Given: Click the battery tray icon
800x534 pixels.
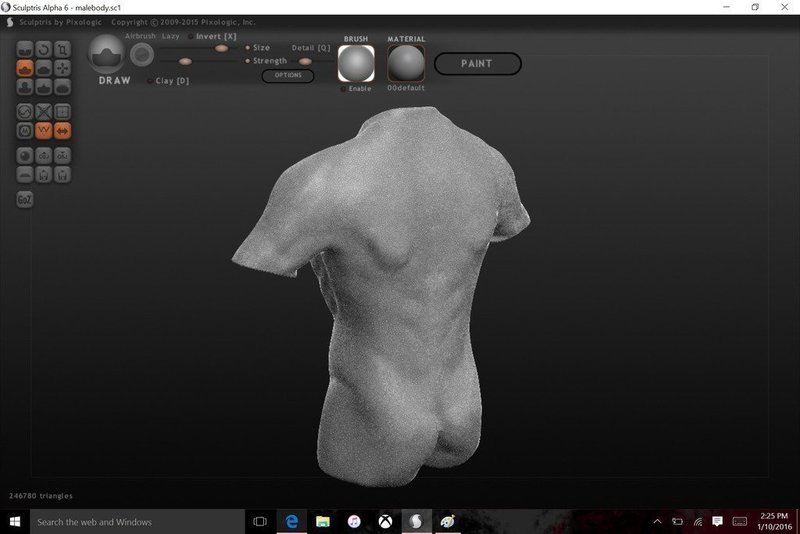Looking at the screenshot, I should click(x=678, y=521).
